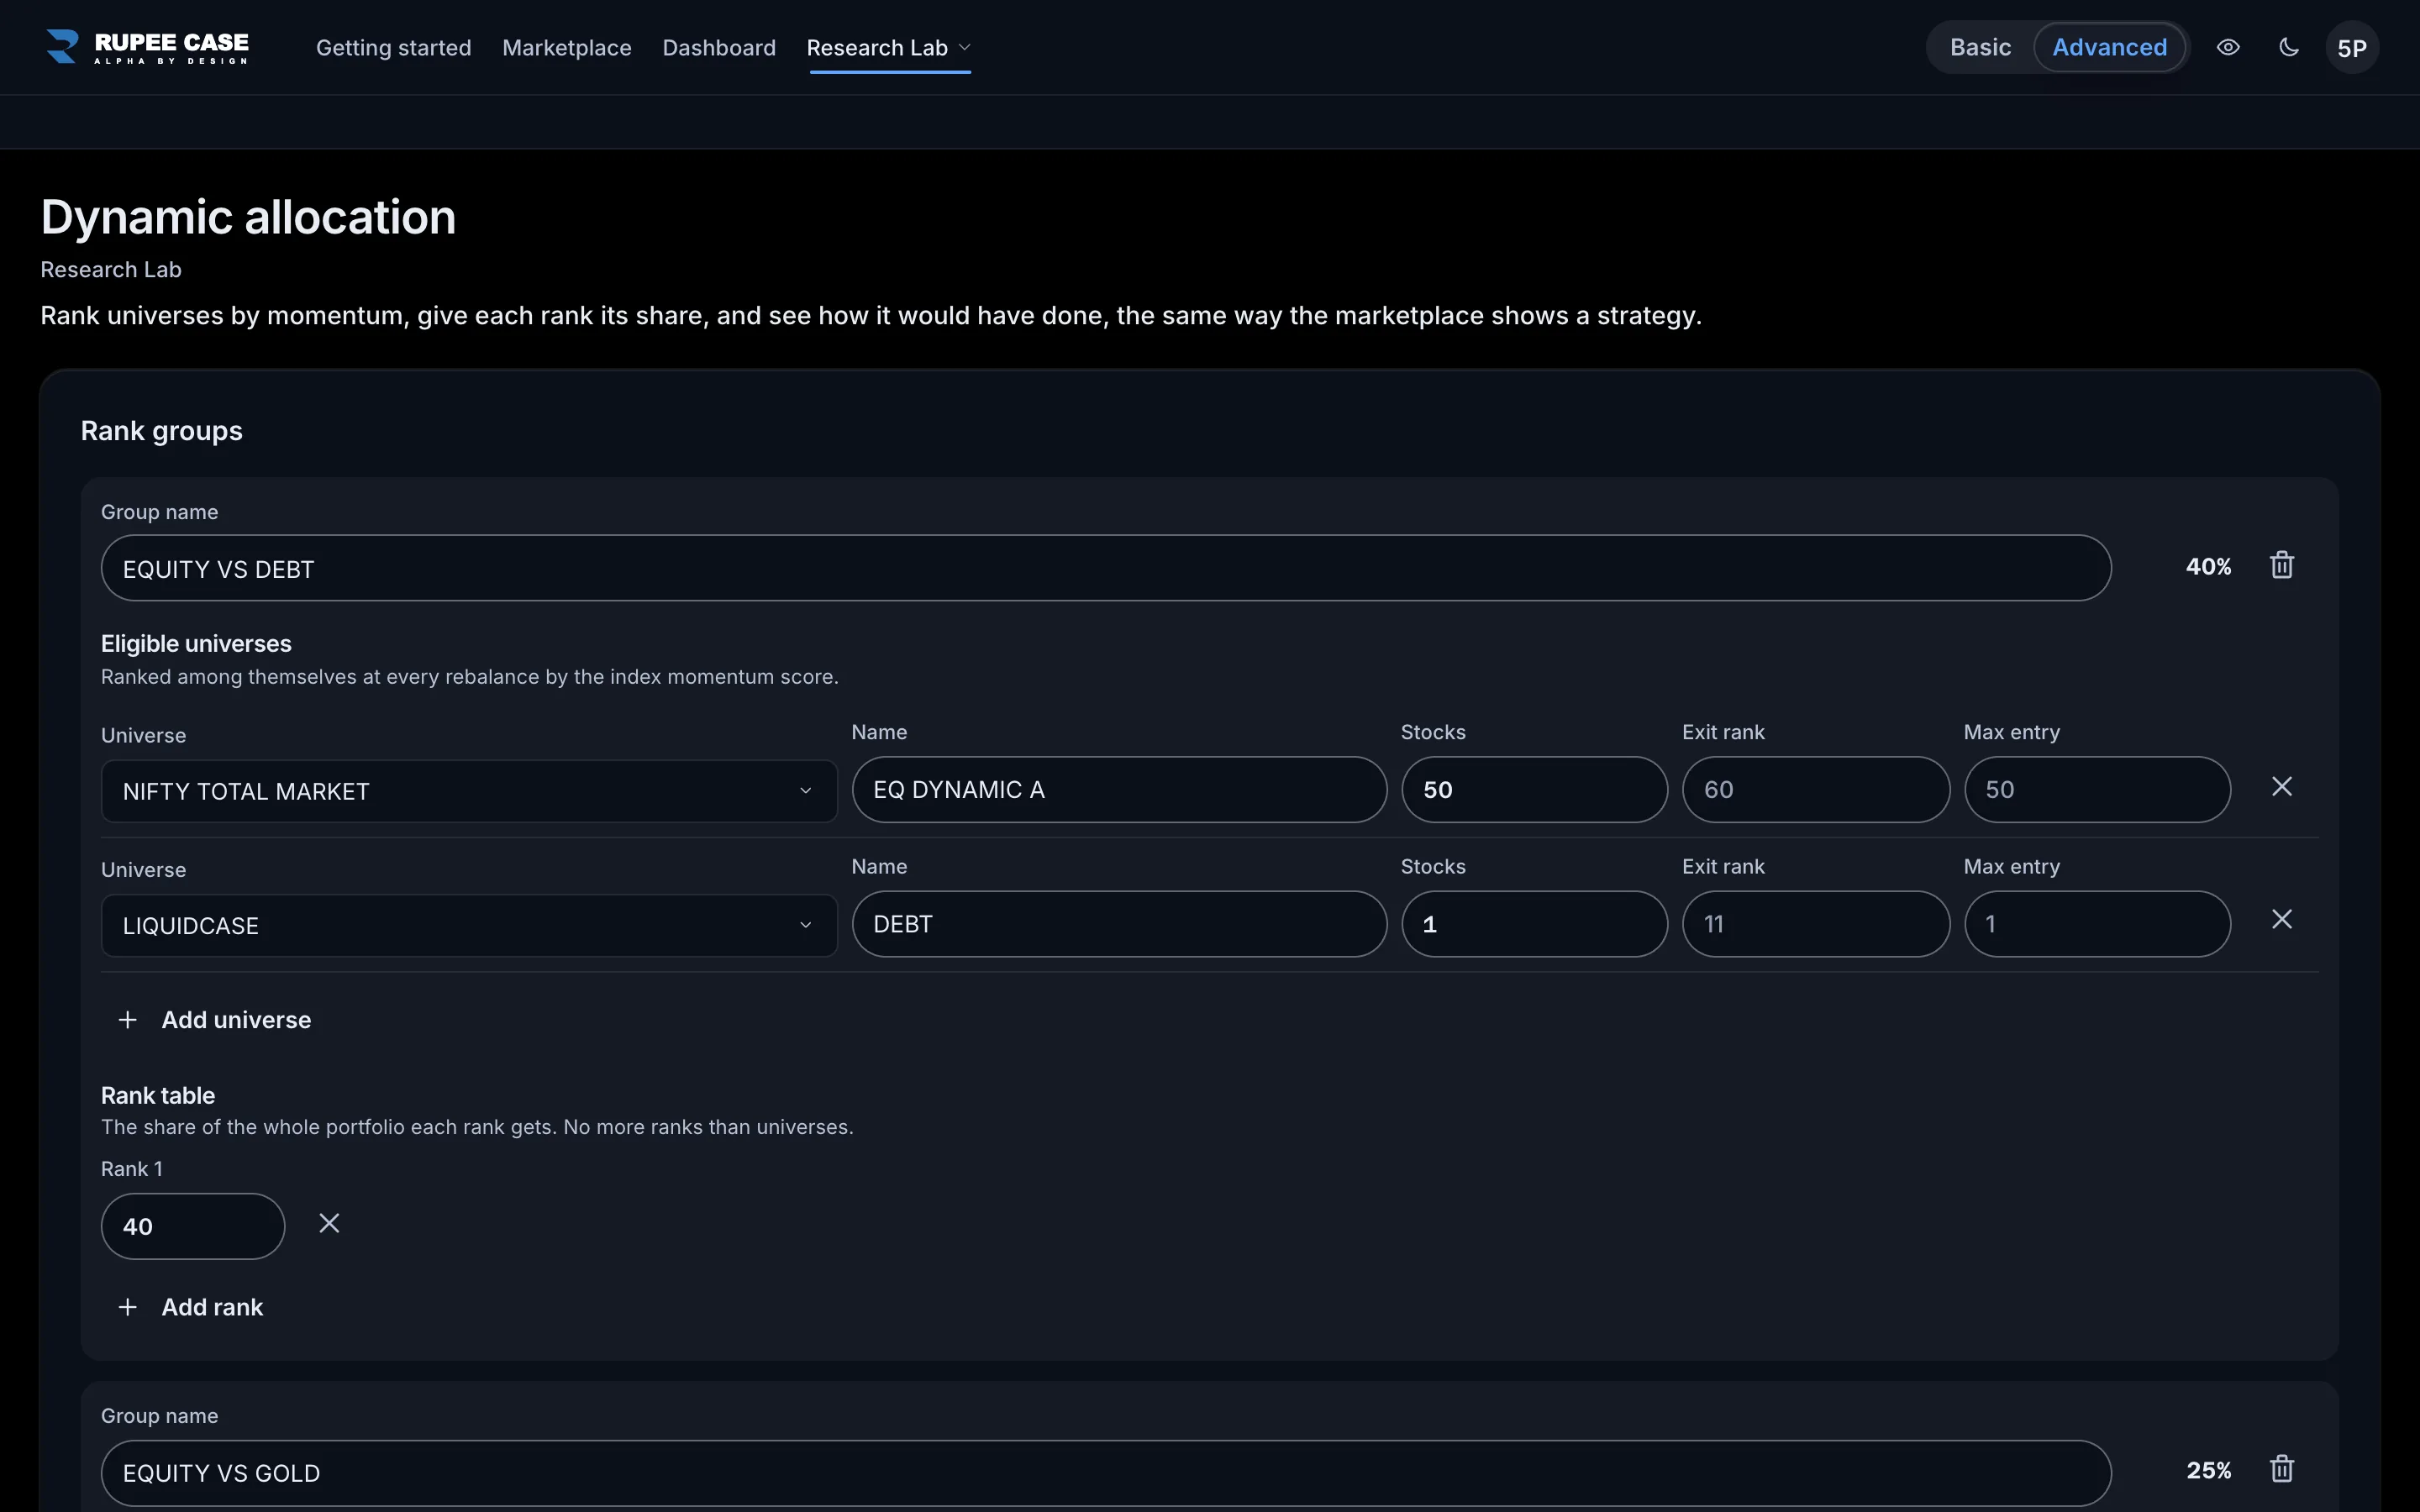Toggle the eye visibility icon in header
The image size is (2420, 1512).
(x=2227, y=47)
